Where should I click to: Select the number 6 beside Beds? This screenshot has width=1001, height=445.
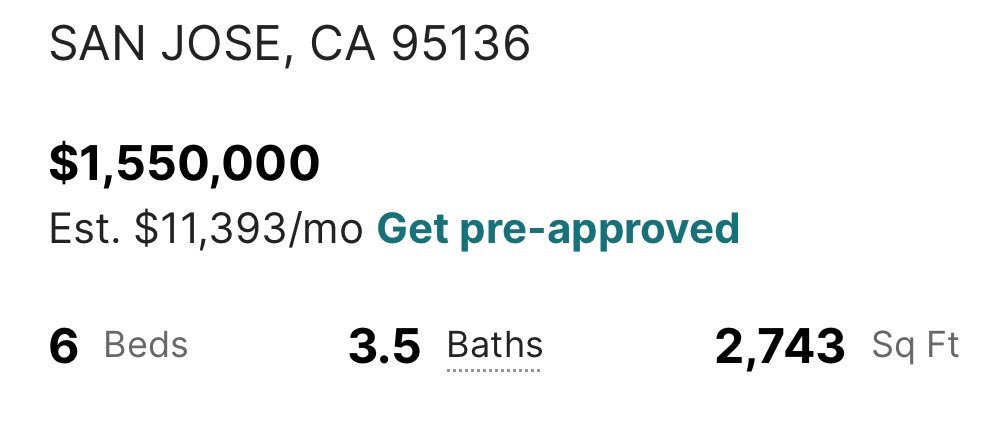pyautogui.click(x=63, y=346)
